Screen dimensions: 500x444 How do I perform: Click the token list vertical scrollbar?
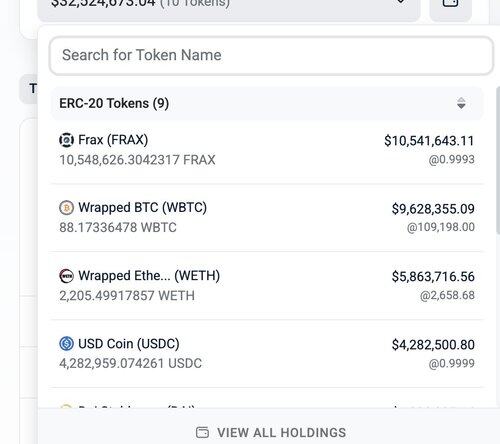498,160
